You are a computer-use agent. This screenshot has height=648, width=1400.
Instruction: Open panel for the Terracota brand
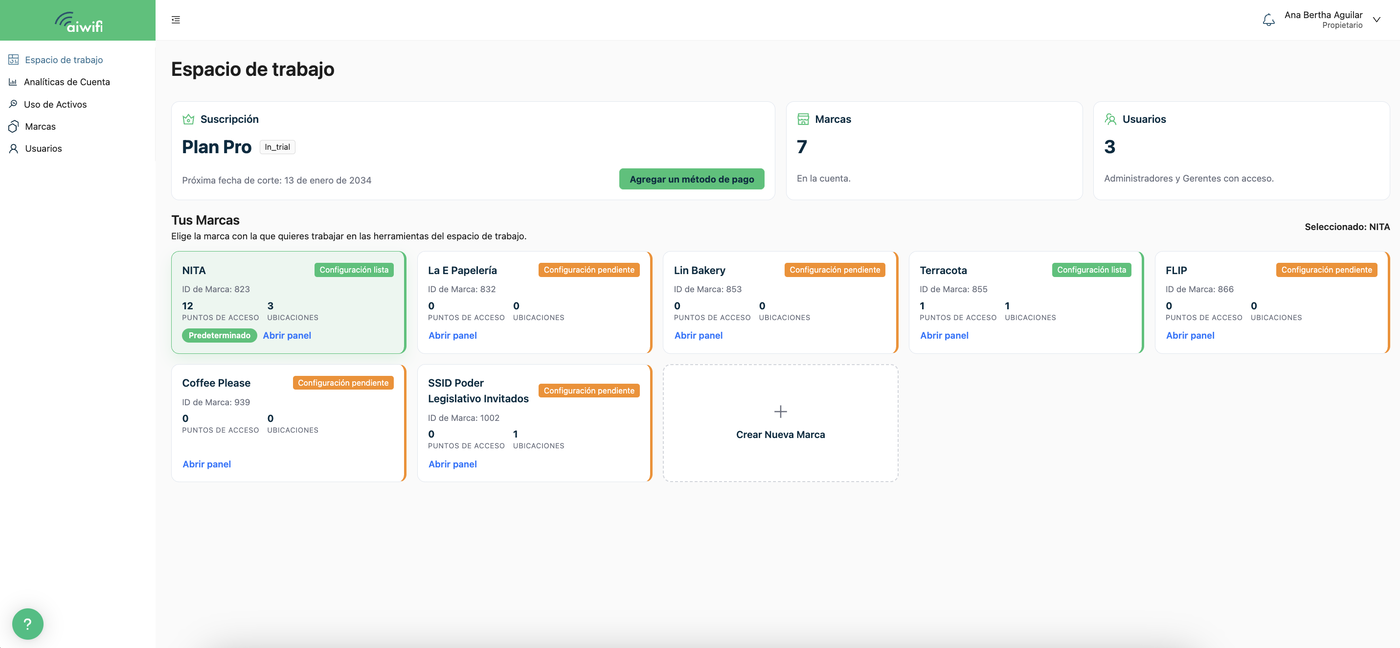click(x=944, y=336)
